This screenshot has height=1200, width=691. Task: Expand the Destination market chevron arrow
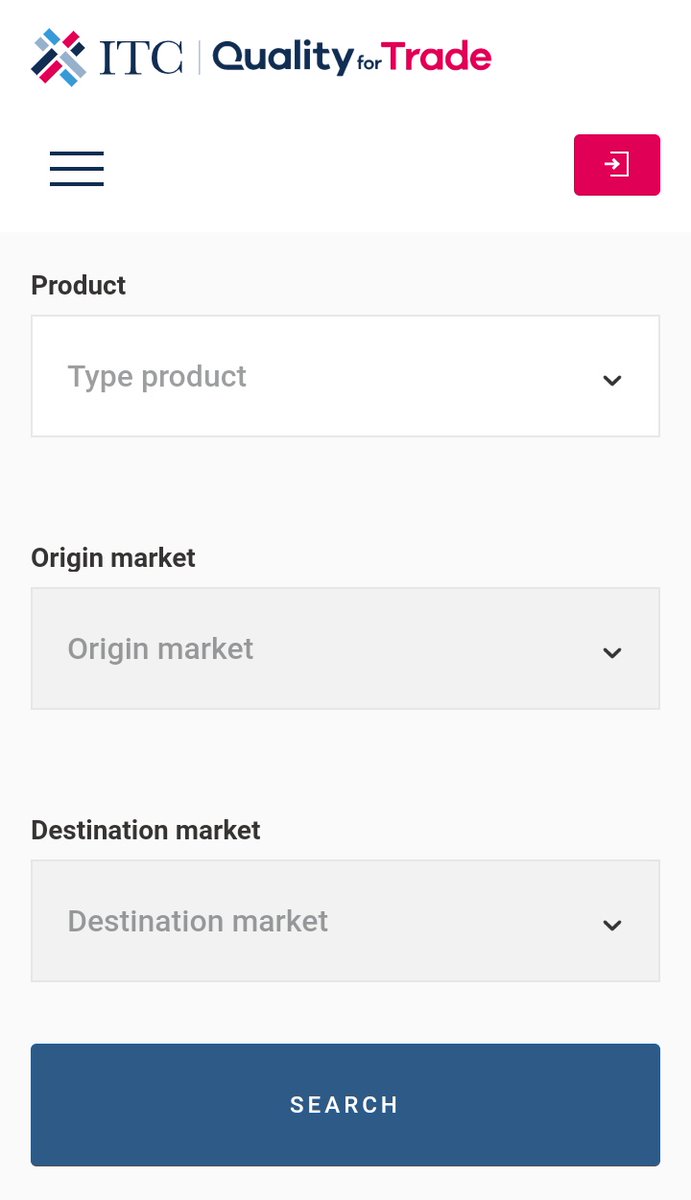612,924
